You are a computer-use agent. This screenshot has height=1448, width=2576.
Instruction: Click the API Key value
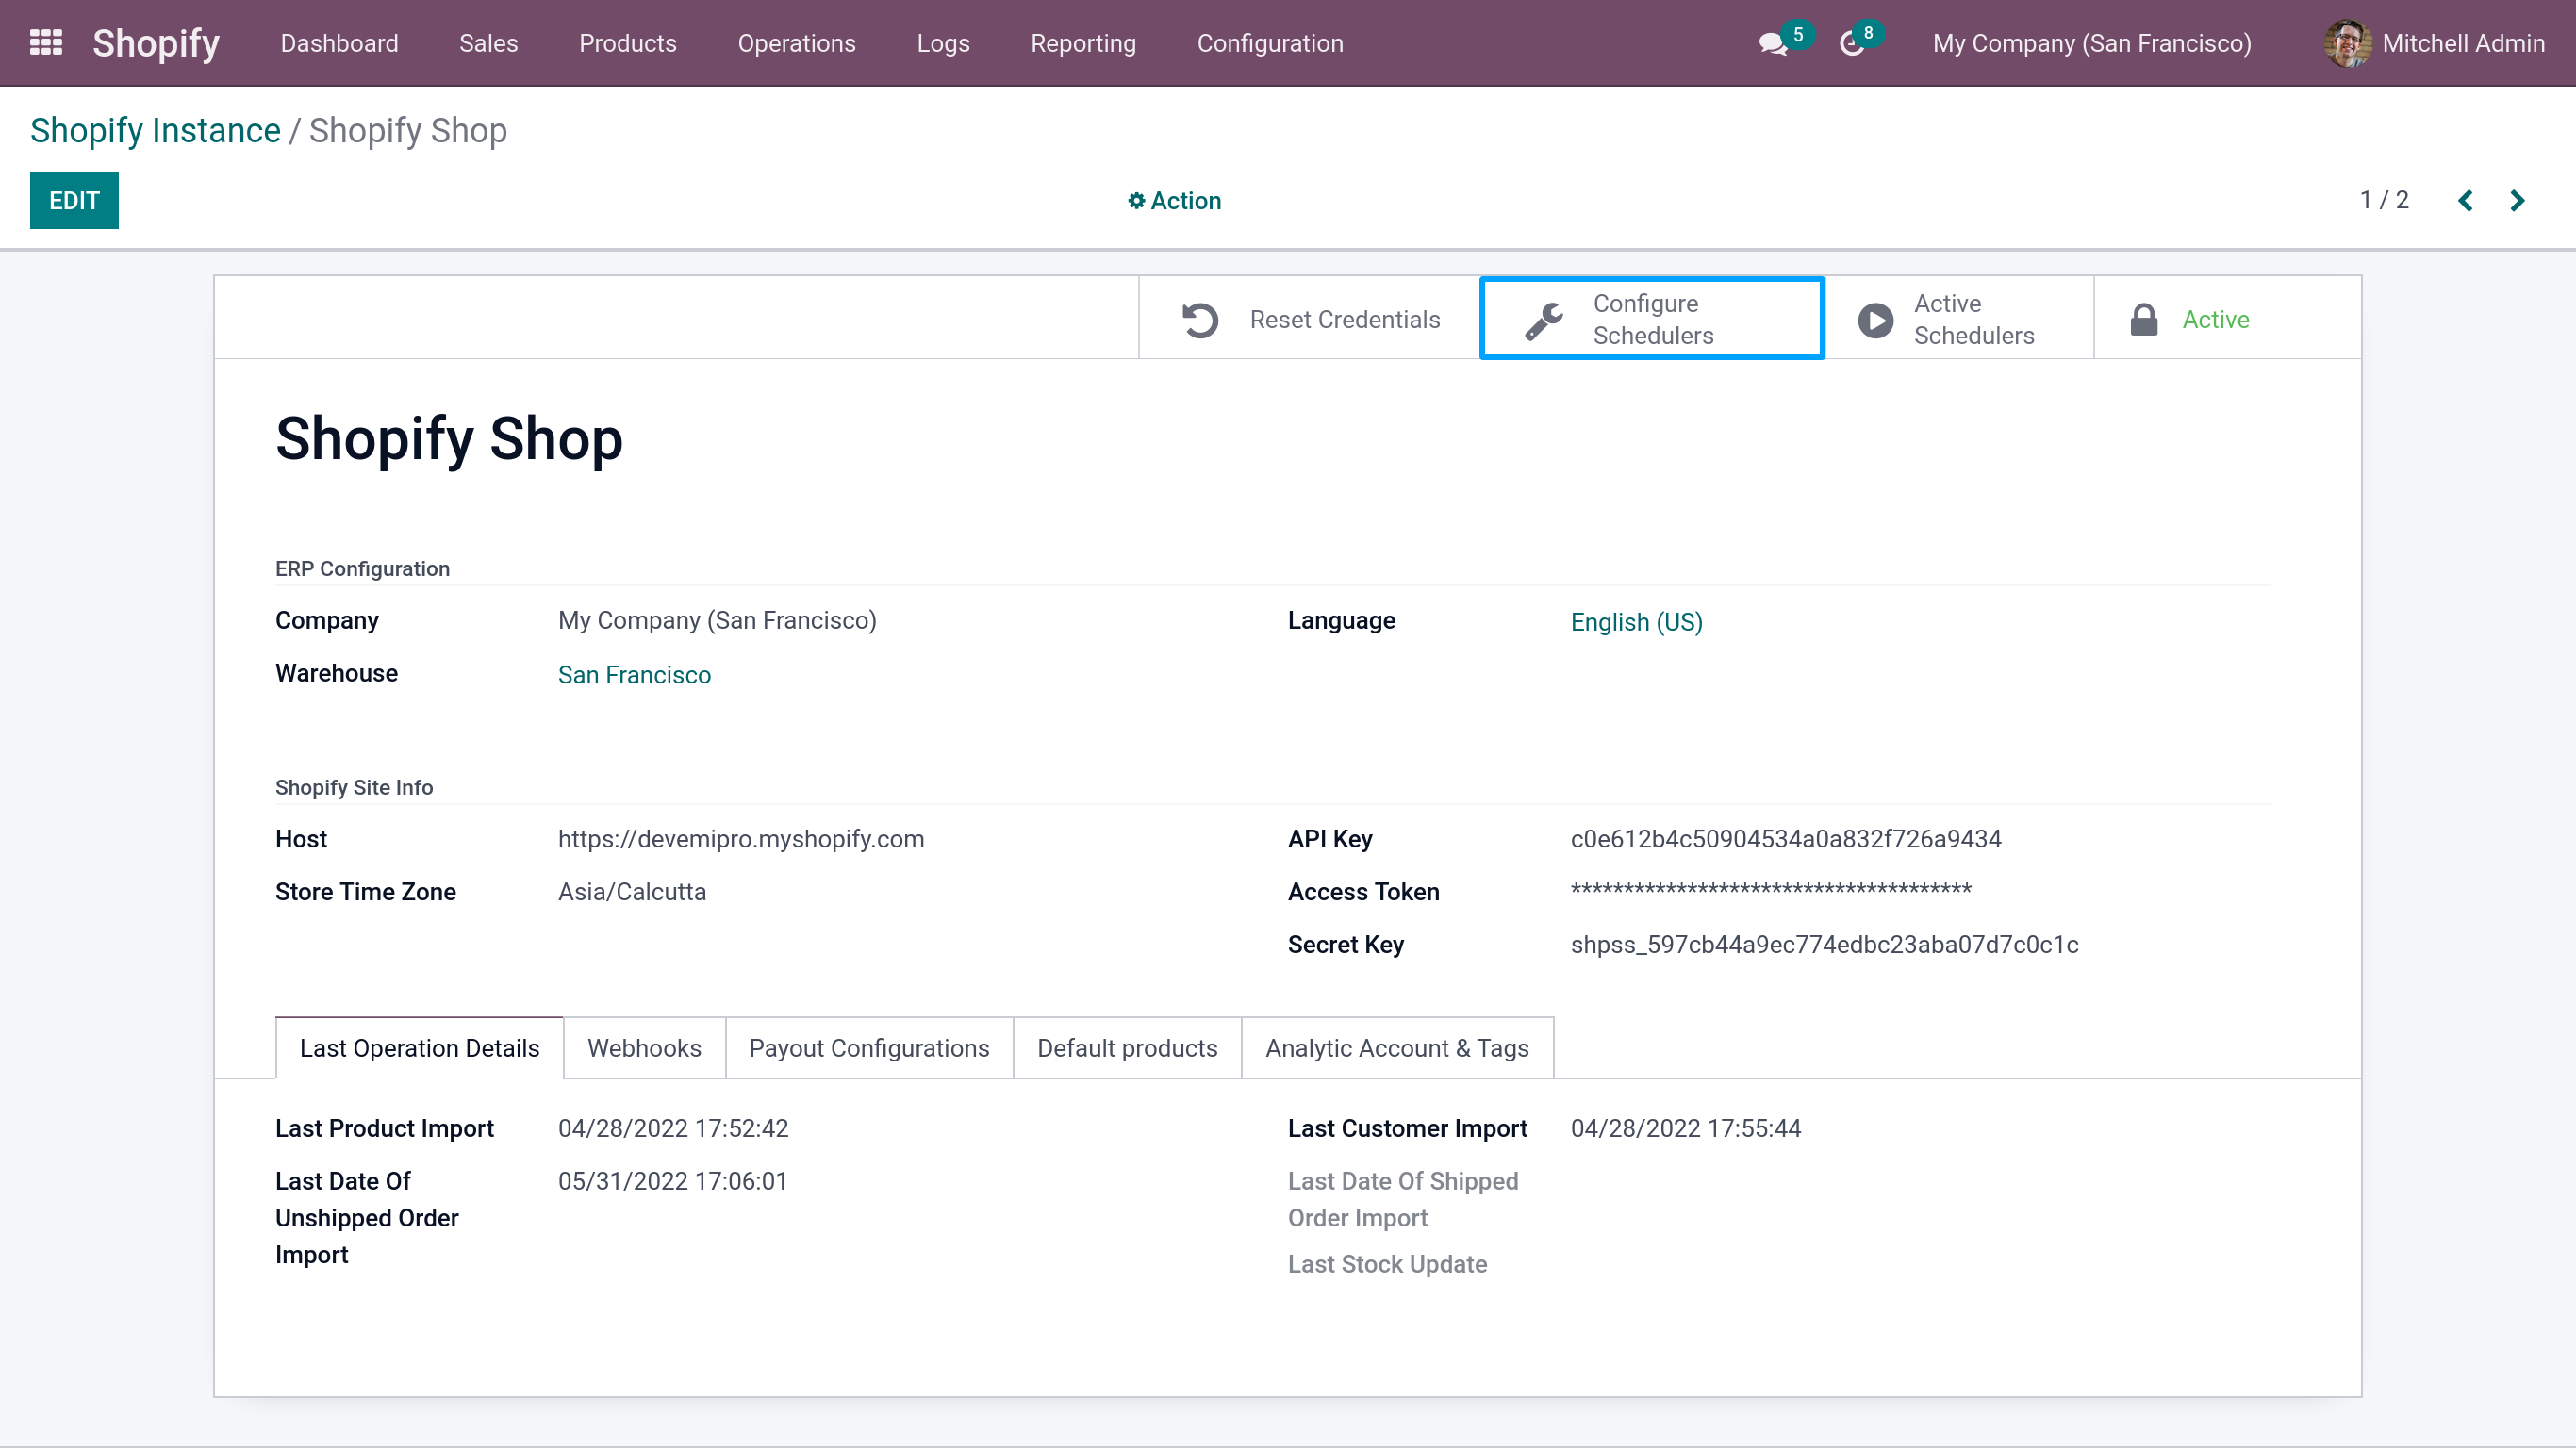1786,839
